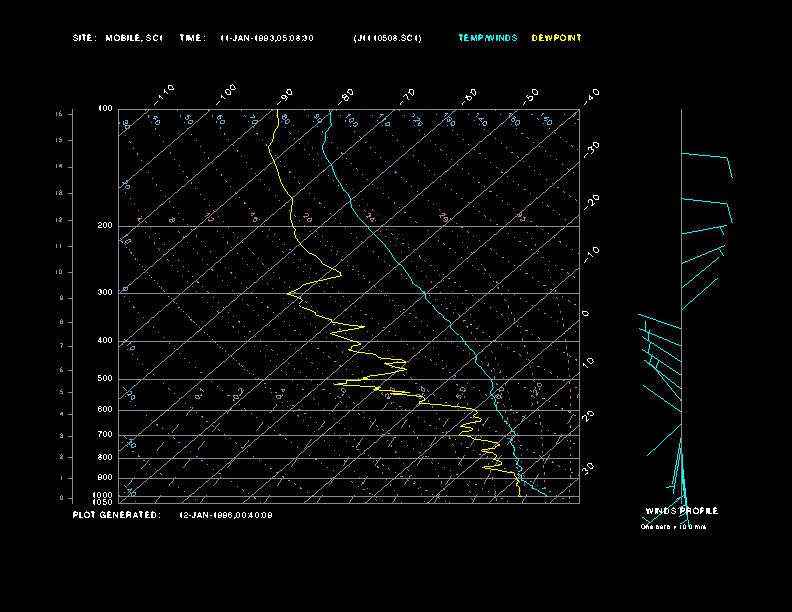The image size is (792, 612).
Task: Click the 30 isotherm label on right edge
Action: pos(588,468)
